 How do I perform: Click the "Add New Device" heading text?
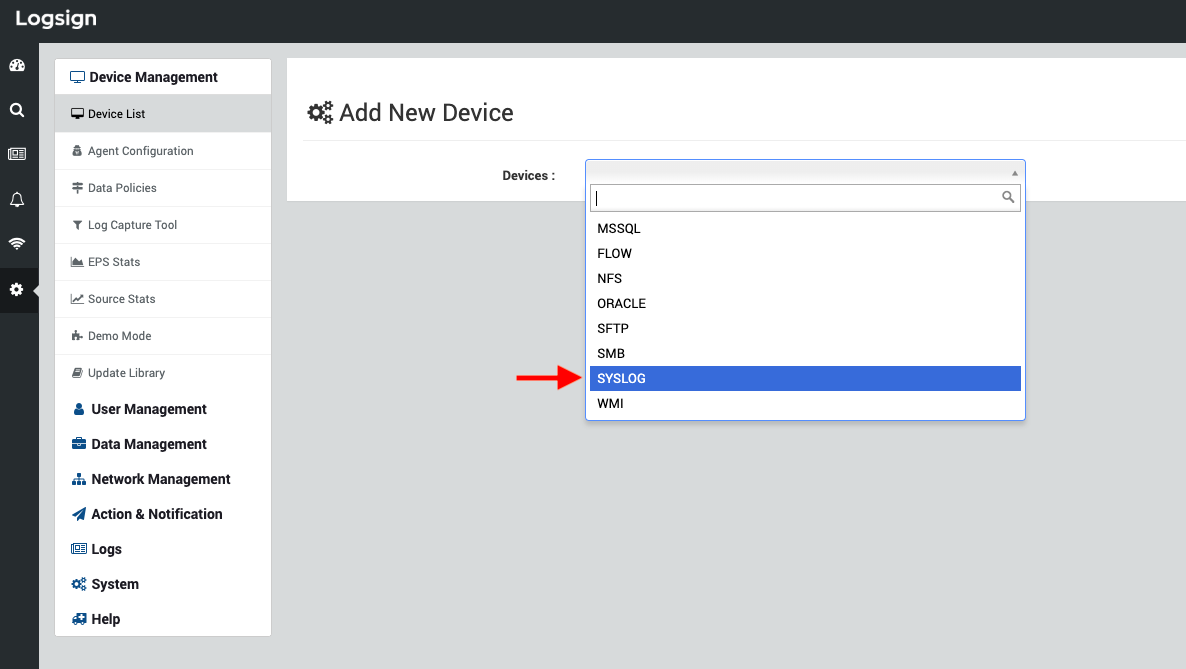pyautogui.click(x=426, y=113)
